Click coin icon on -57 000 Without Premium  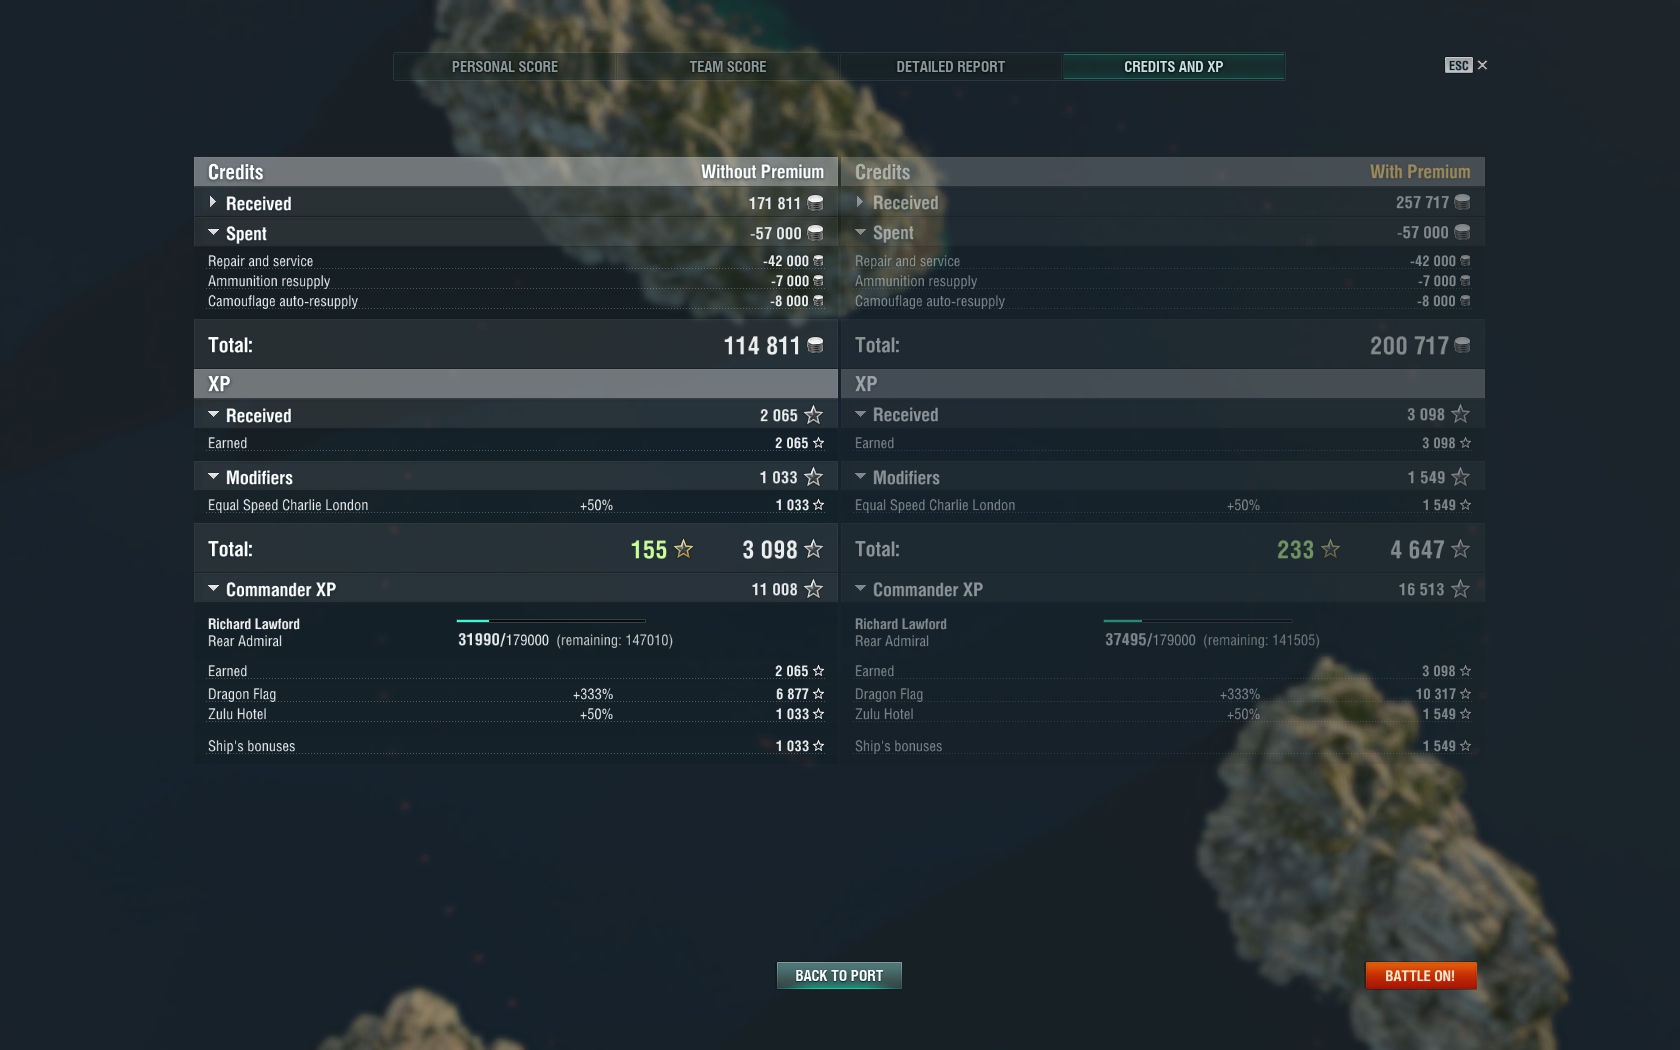(815, 233)
